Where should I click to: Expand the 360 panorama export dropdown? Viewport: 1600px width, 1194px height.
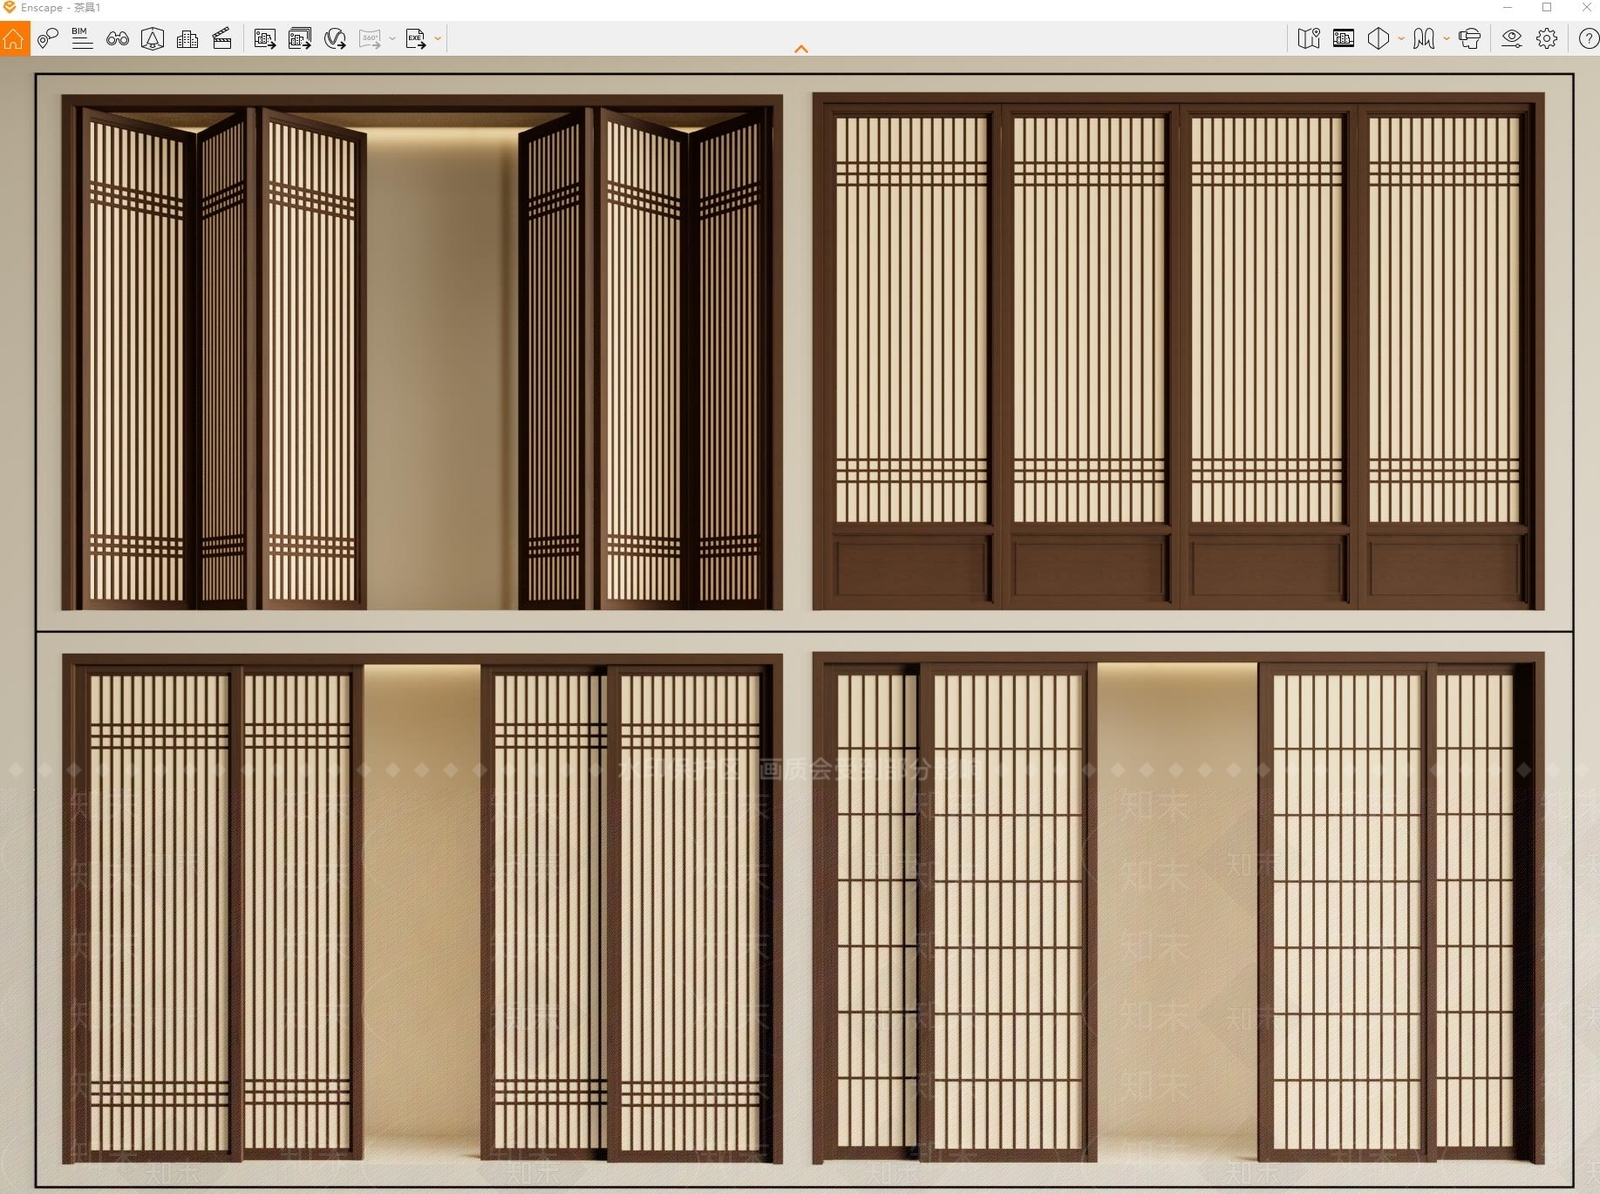click(x=392, y=39)
